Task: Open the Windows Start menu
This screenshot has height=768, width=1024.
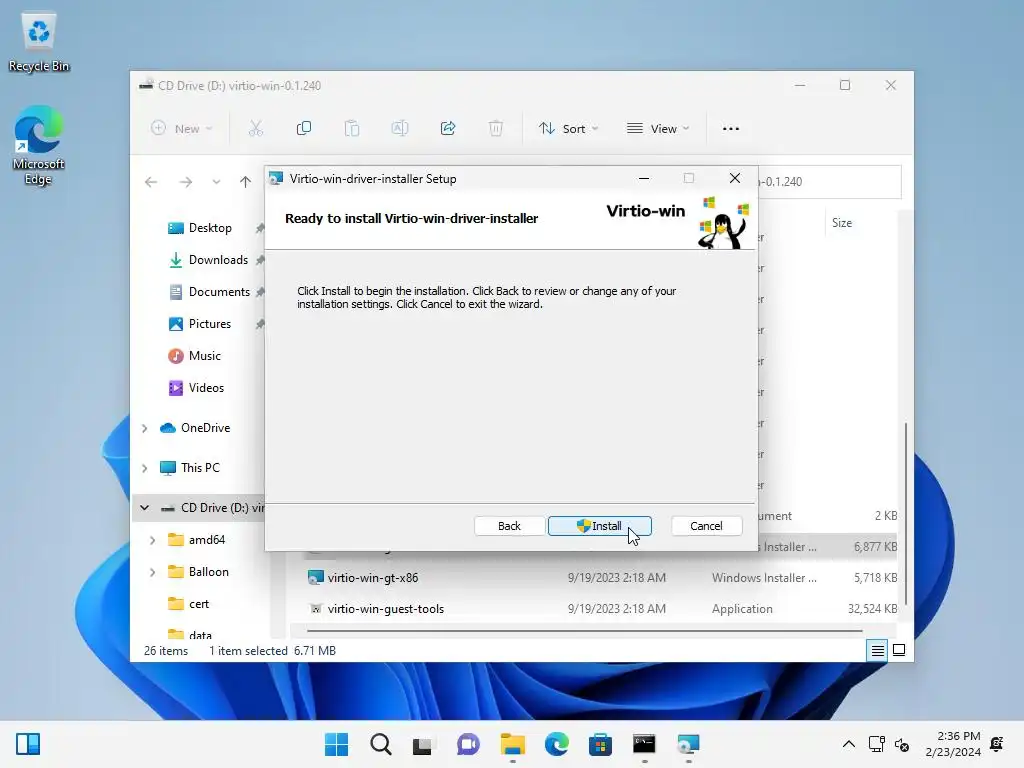Action: tap(336, 744)
